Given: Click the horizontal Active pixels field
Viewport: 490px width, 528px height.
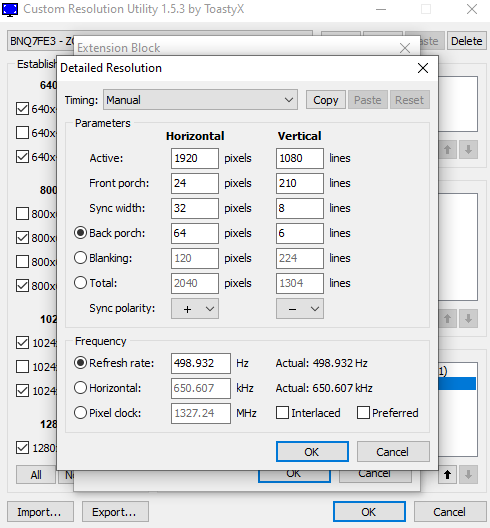Looking at the screenshot, I should point(195,158).
